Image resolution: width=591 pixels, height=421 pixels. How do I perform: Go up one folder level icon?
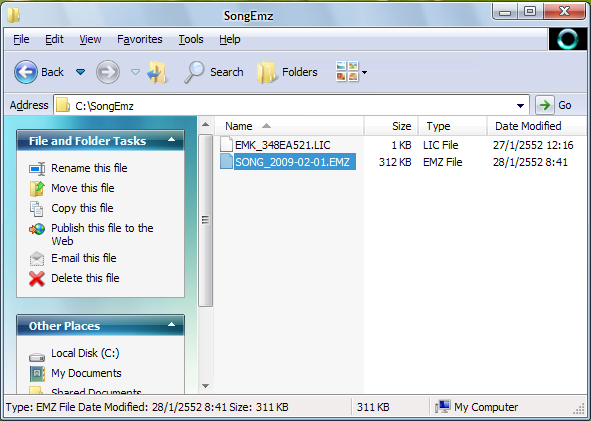tap(157, 72)
